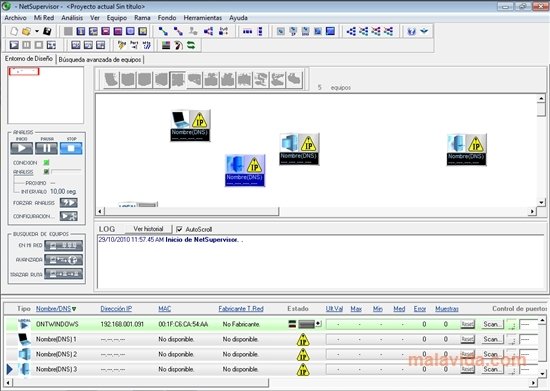Click Scan button in ONTWINDOWS row
Image resolution: width=550 pixels, height=391 pixels.
(x=492, y=324)
